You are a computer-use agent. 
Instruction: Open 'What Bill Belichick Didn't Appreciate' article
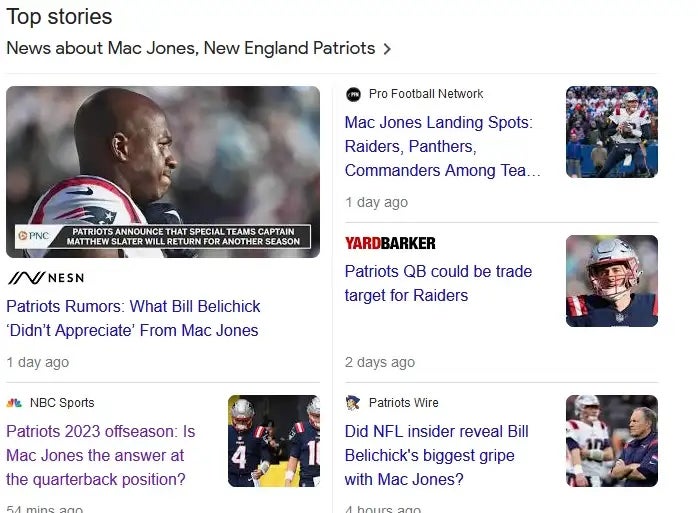pyautogui.click(x=133, y=318)
